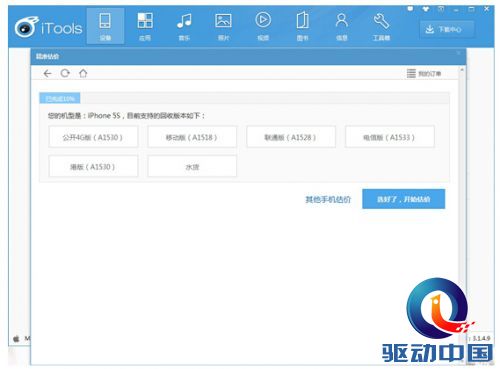The width and height of the screenshot is (500, 369).
Task: Go to home via the house icon
Action: pyautogui.click(x=83, y=73)
